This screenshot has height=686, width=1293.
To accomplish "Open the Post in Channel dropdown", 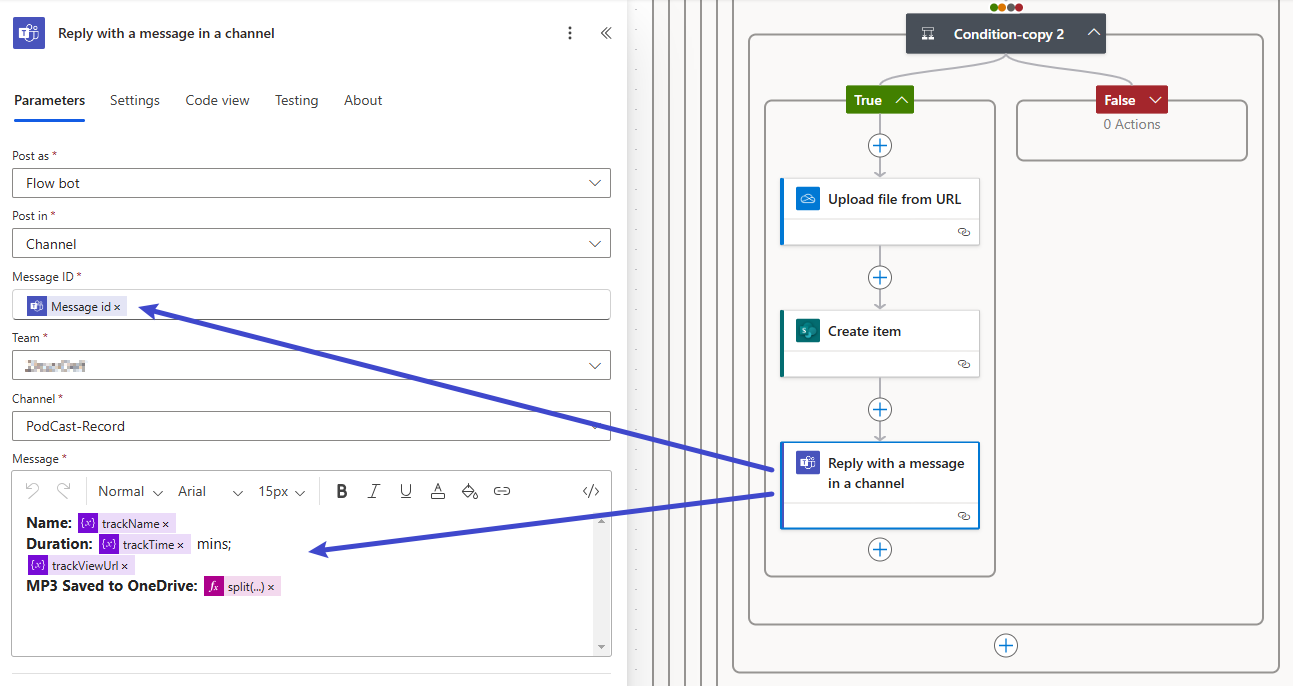I will [595, 244].
